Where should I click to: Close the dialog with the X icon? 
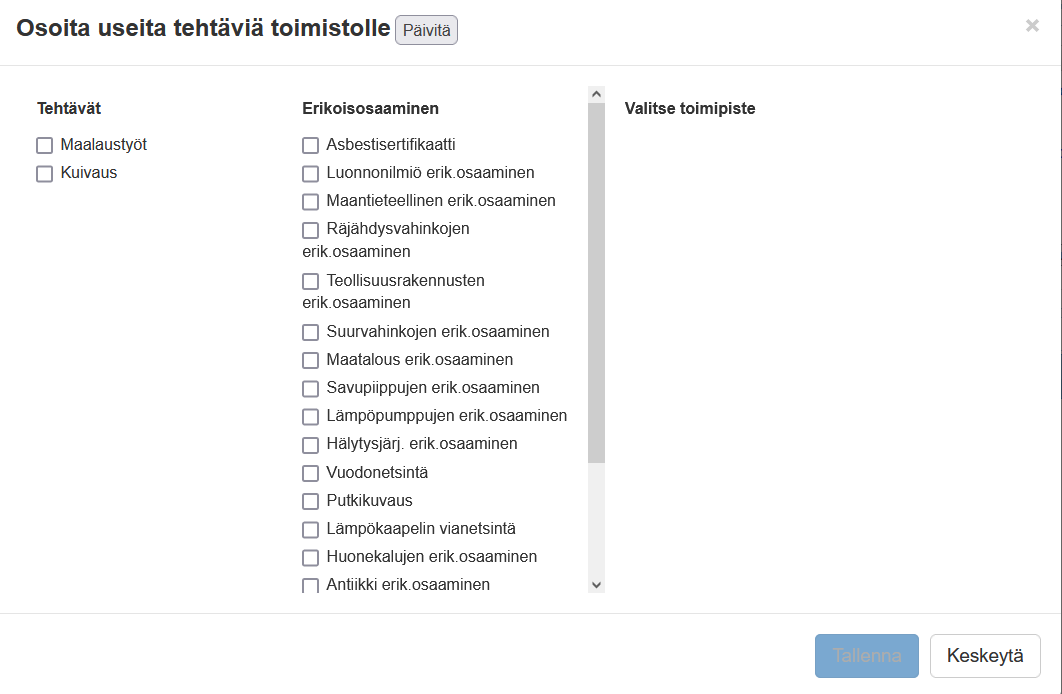[1032, 26]
